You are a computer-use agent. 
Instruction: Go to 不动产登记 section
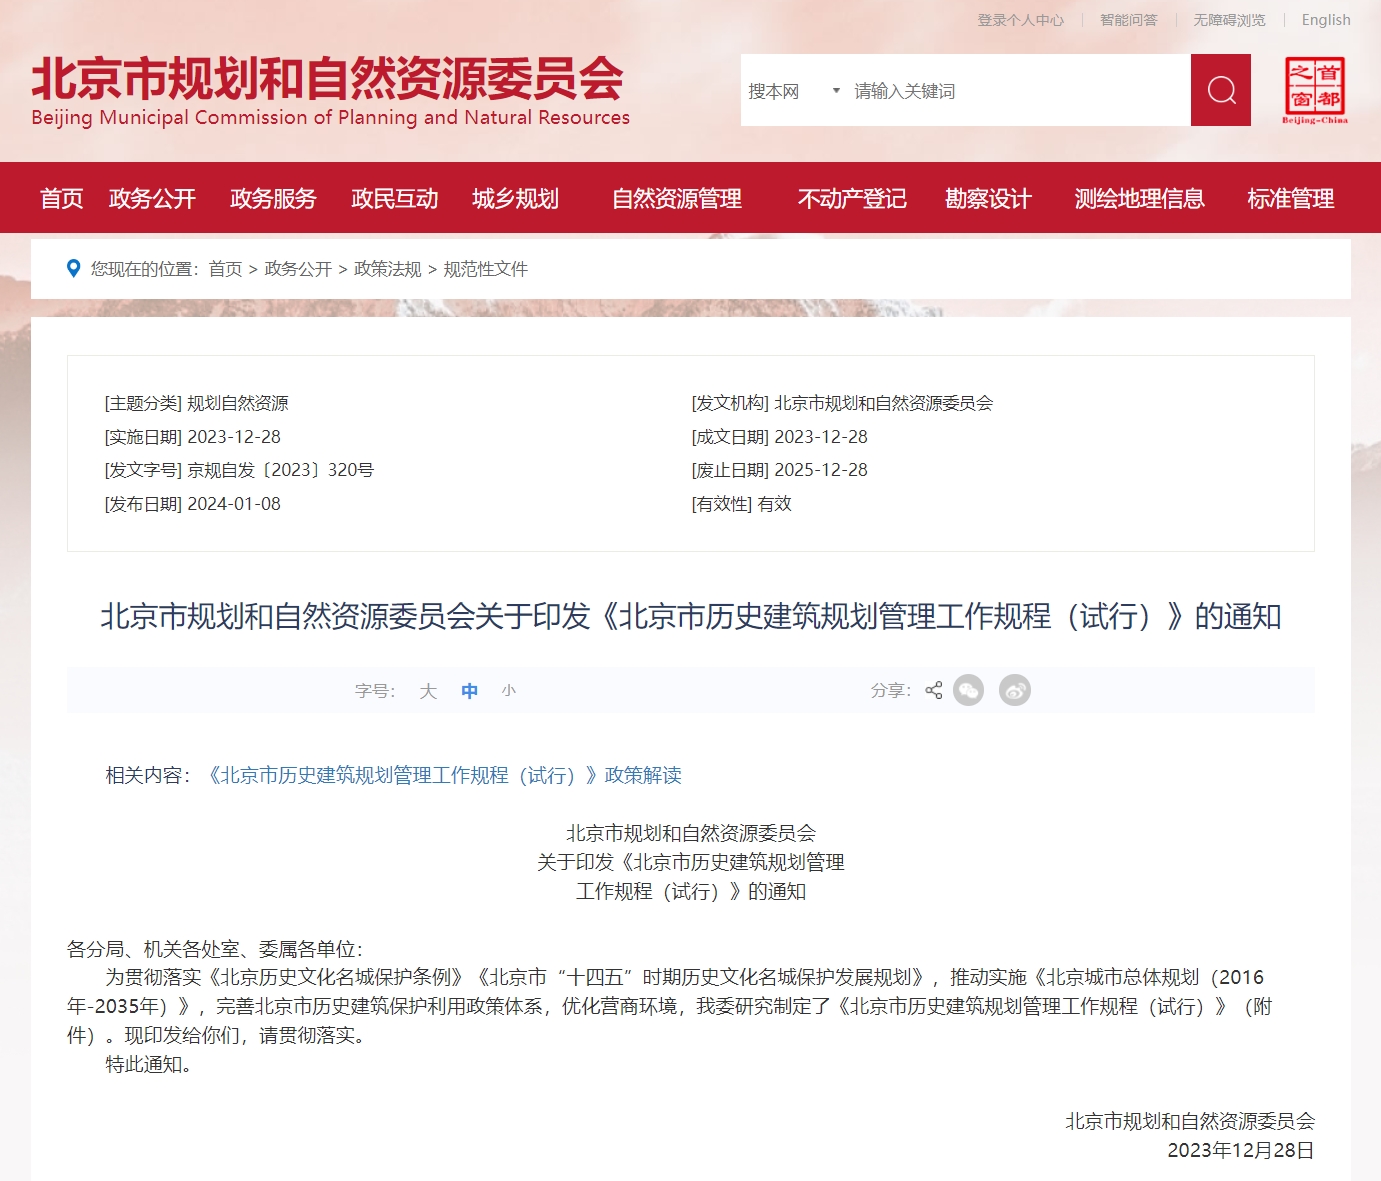click(x=852, y=199)
